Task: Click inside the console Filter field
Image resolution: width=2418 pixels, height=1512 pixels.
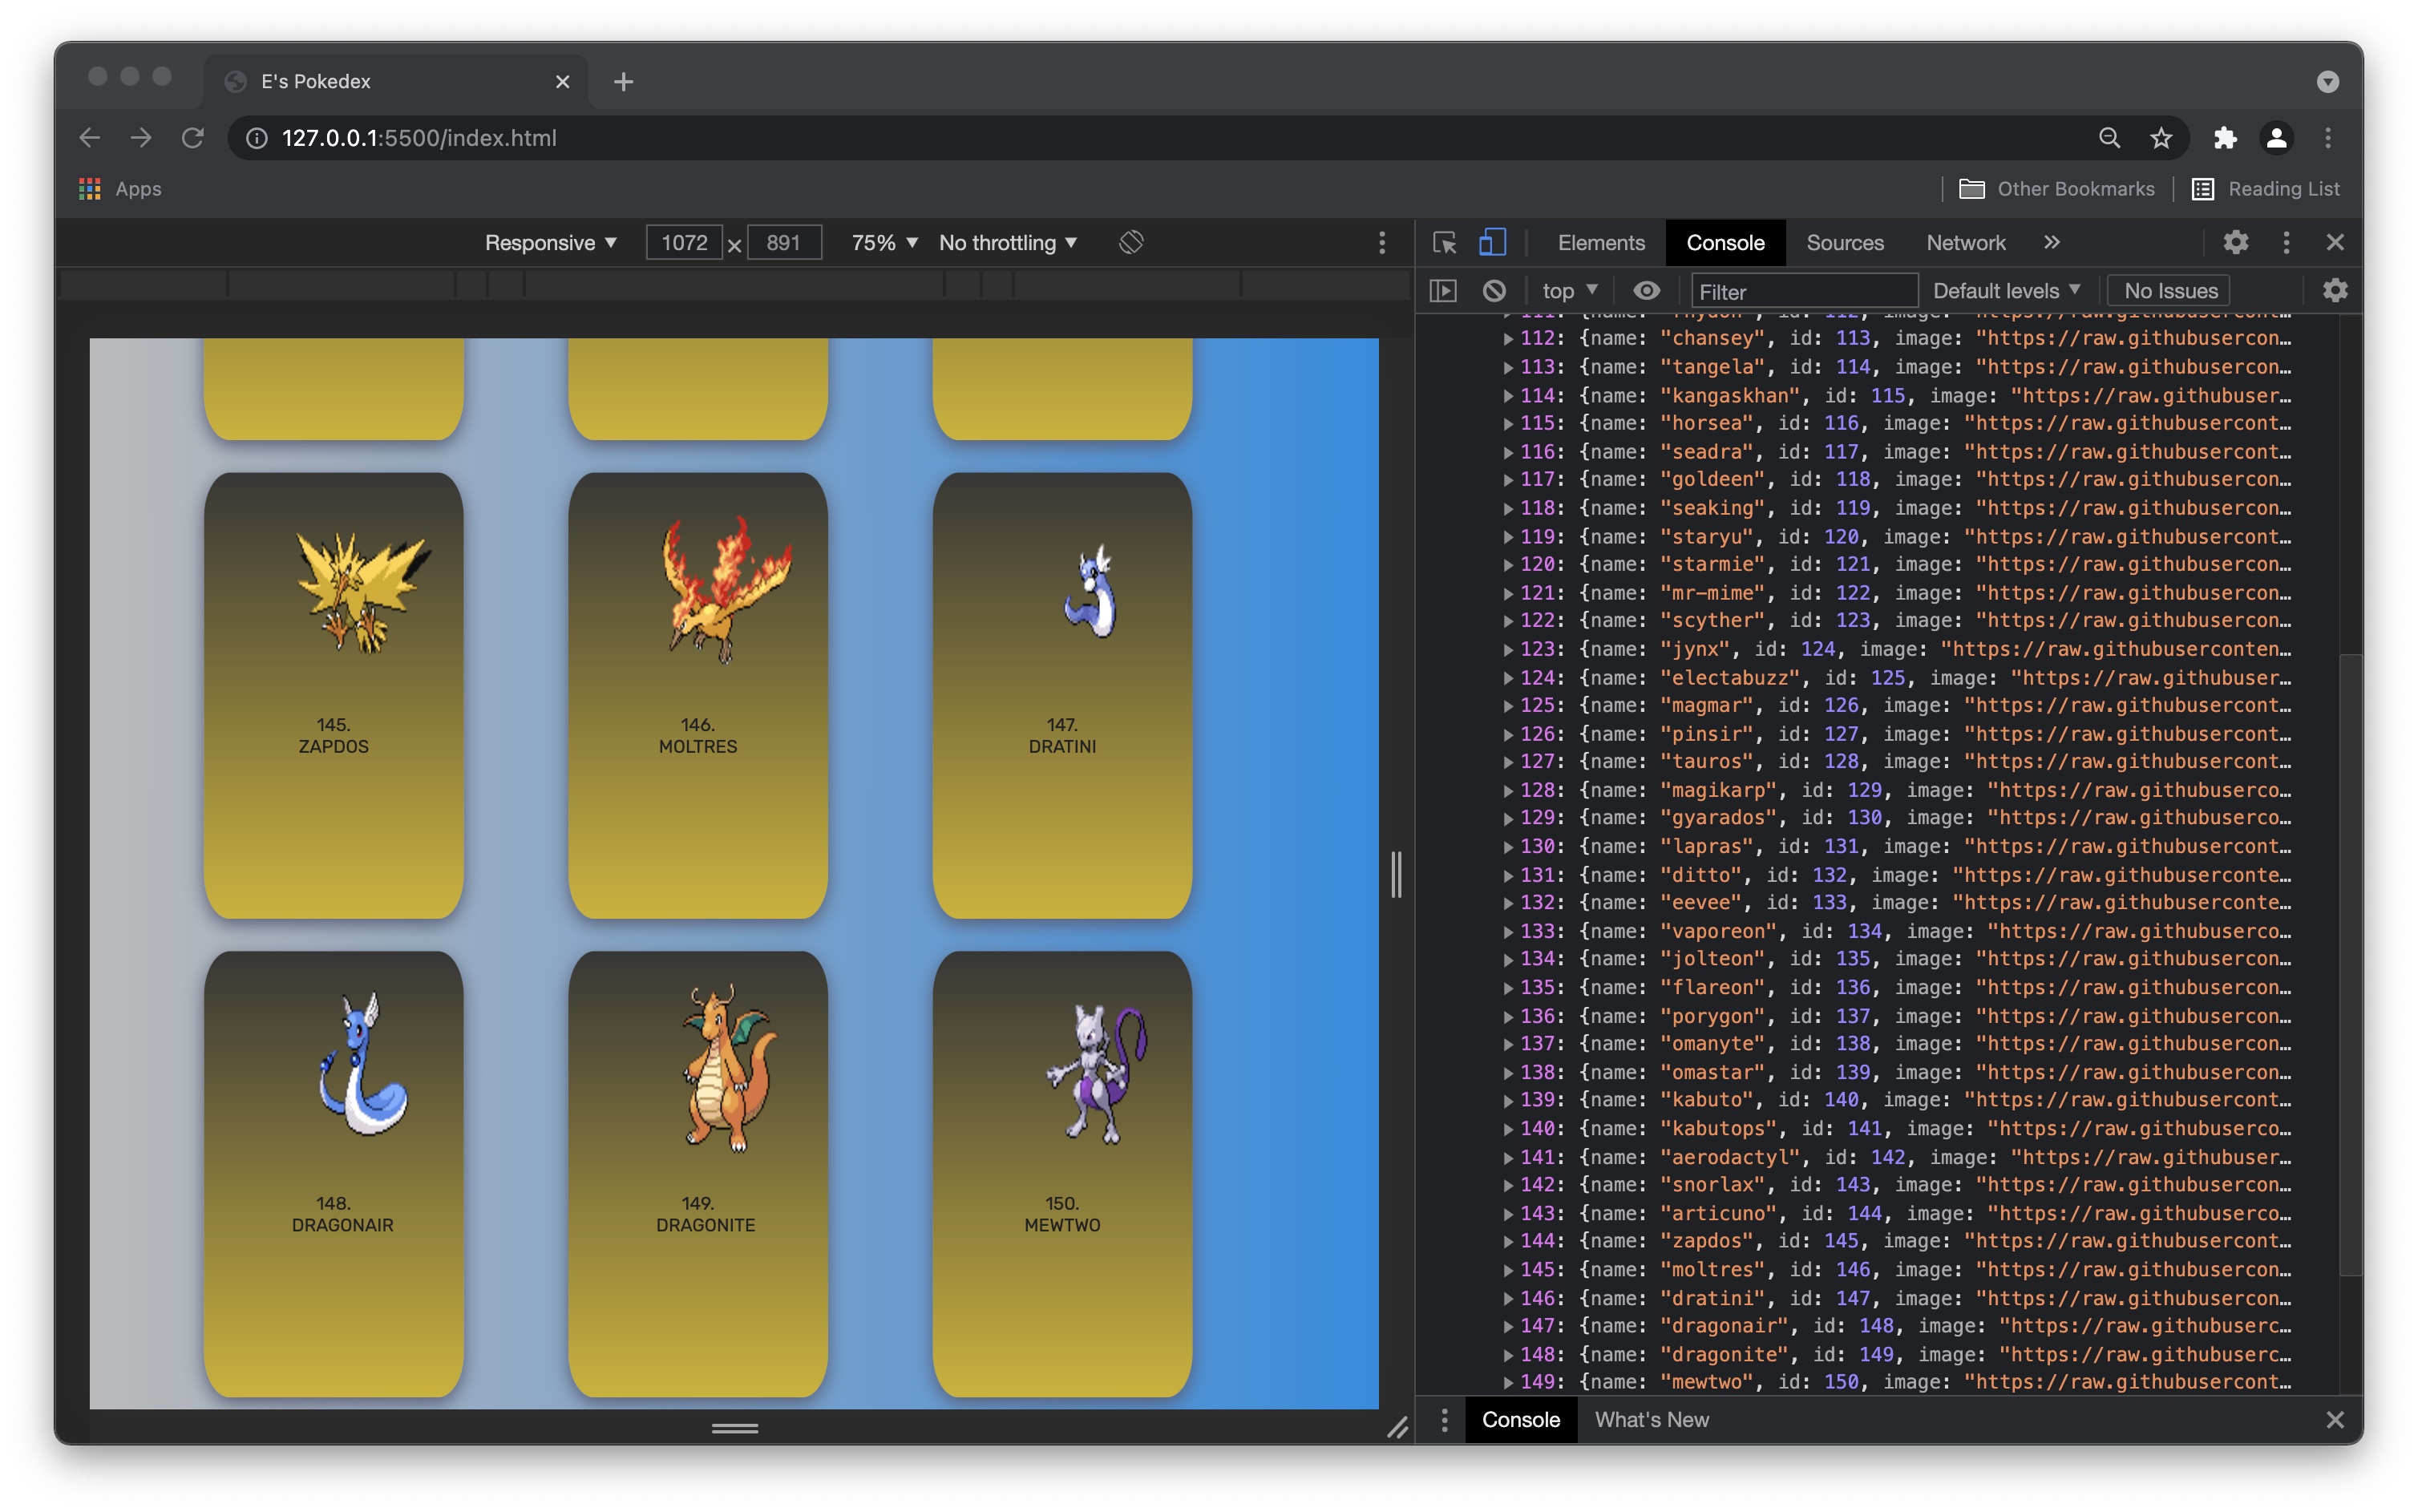Action: (x=1803, y=290)
